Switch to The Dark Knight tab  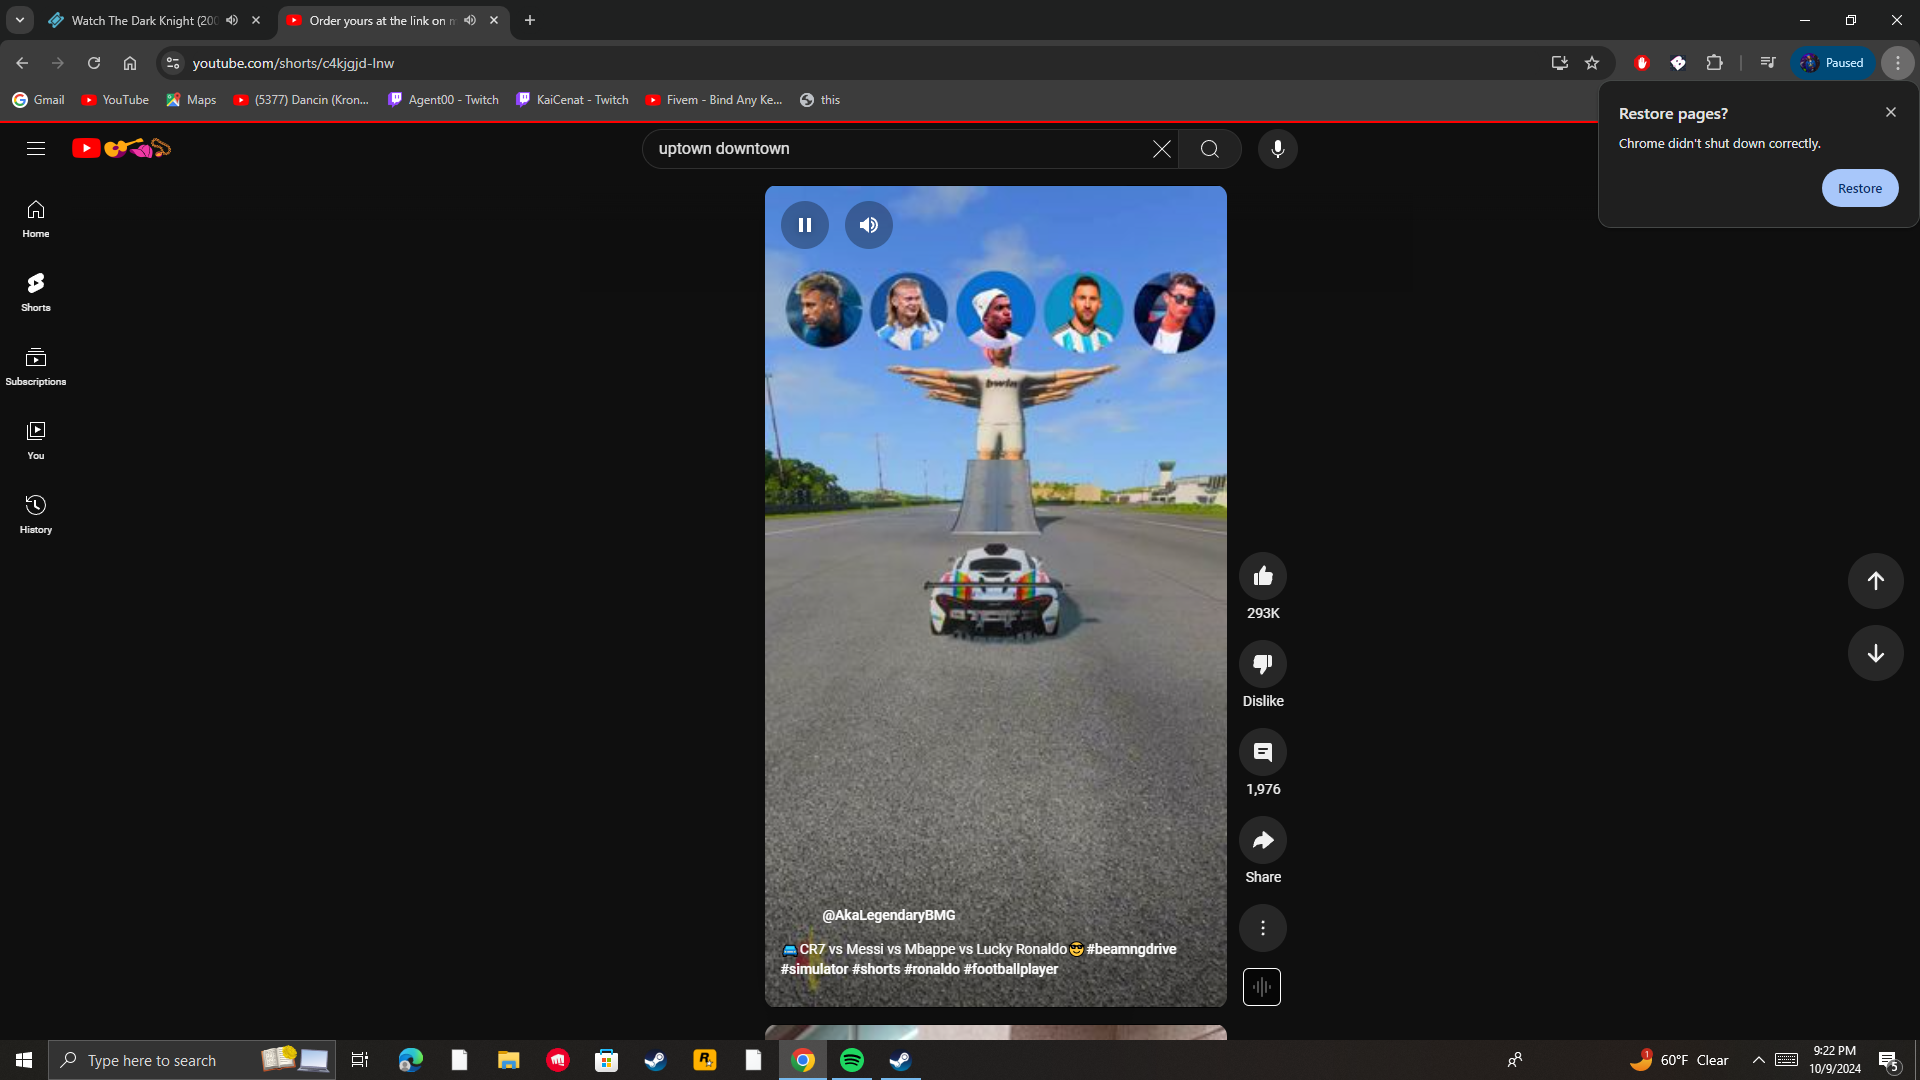pos(140,20)
